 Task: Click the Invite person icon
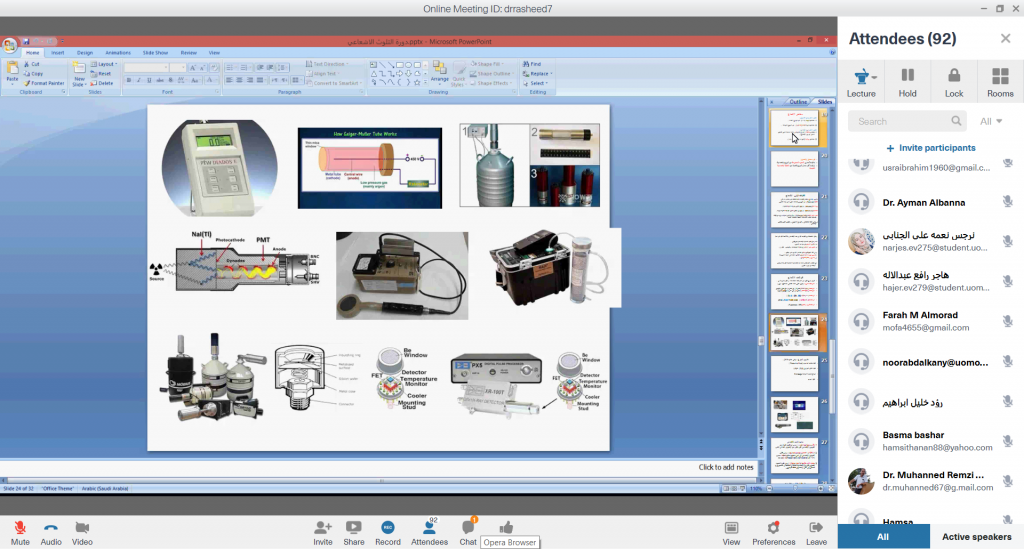pyautogui.click(x=322, y=527)
